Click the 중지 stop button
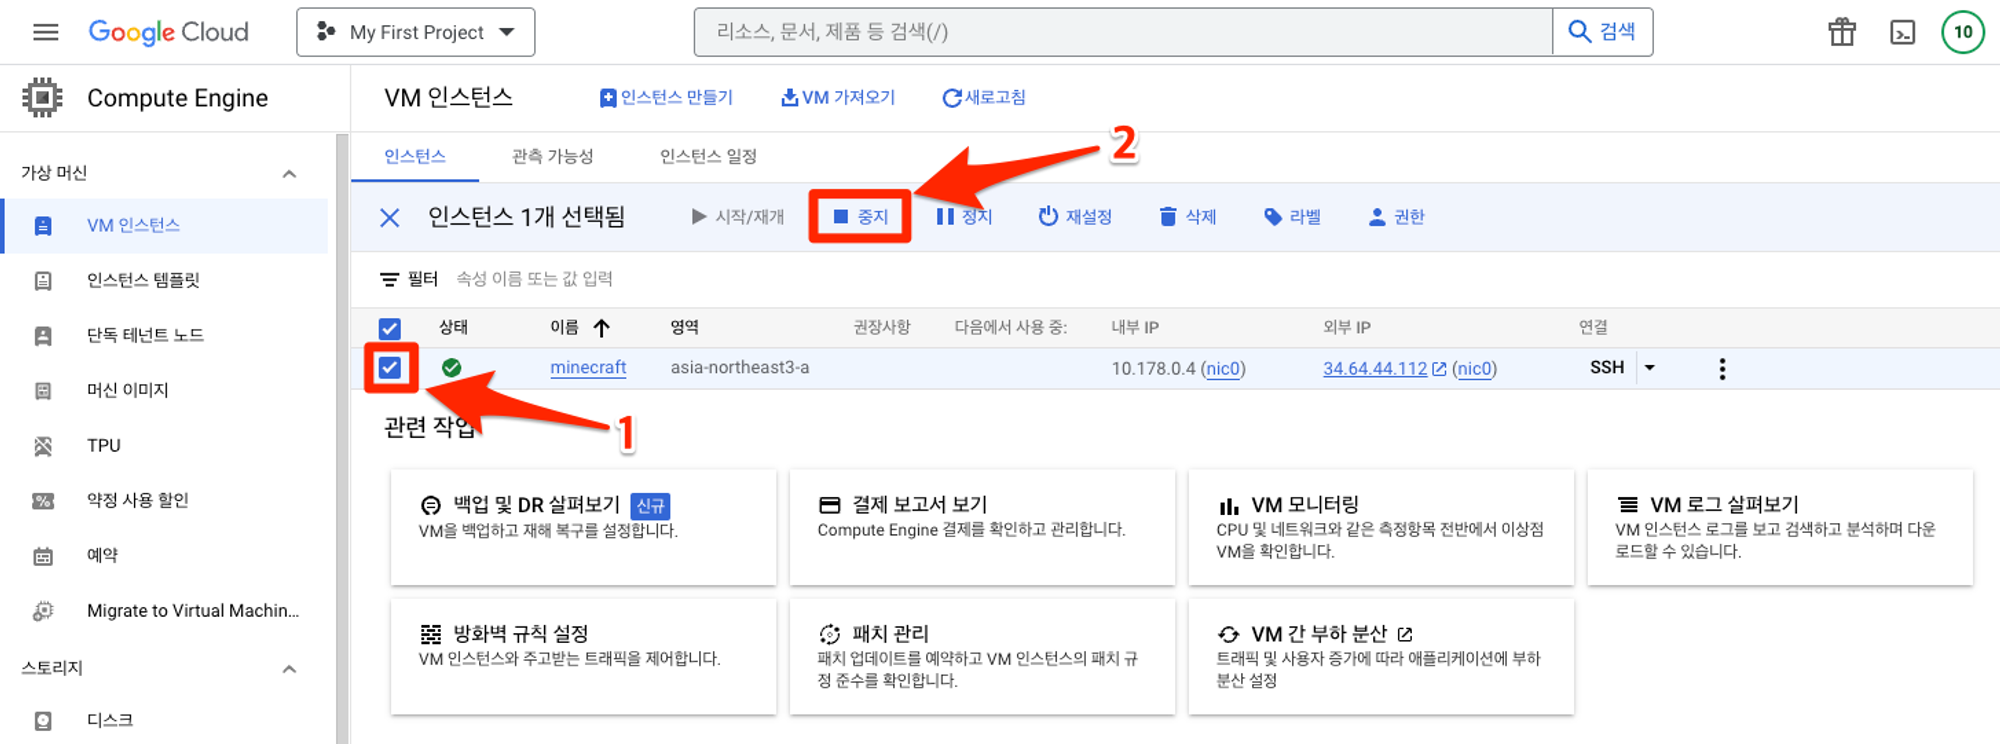 point(860,217)
